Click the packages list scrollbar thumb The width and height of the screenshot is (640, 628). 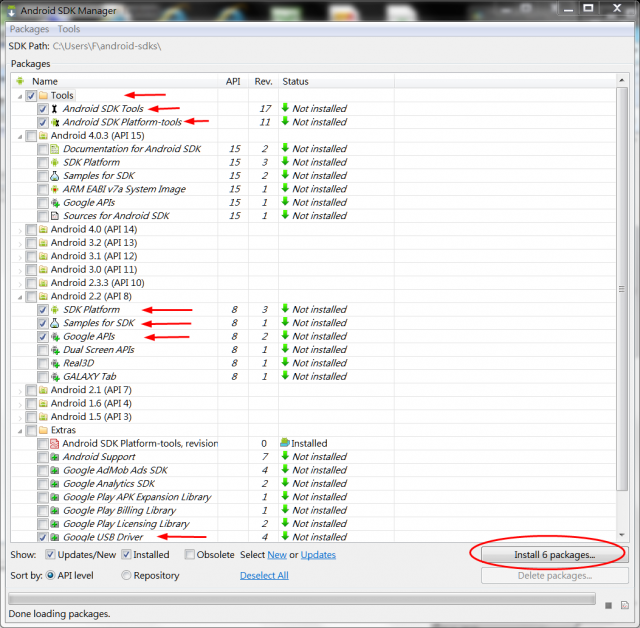point(621,289)
